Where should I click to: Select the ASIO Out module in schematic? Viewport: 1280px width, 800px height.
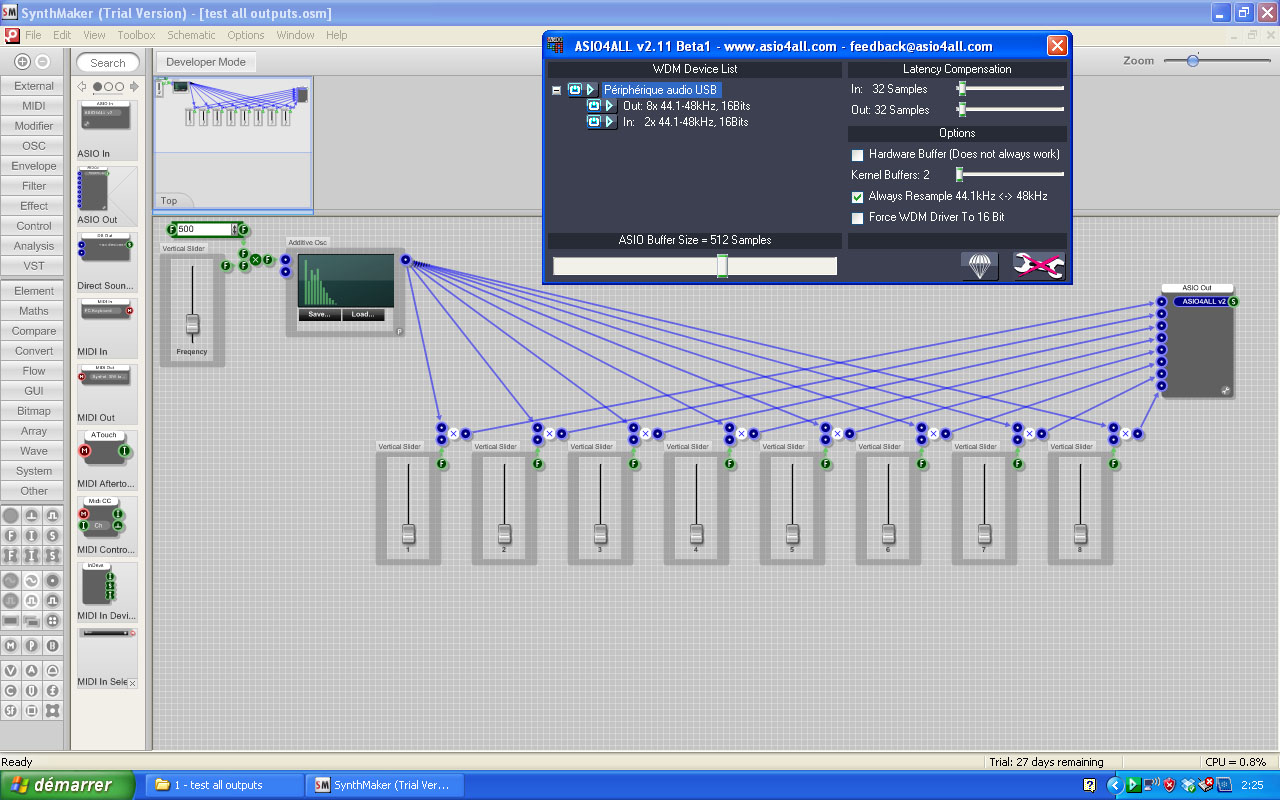coord(1199,343)
